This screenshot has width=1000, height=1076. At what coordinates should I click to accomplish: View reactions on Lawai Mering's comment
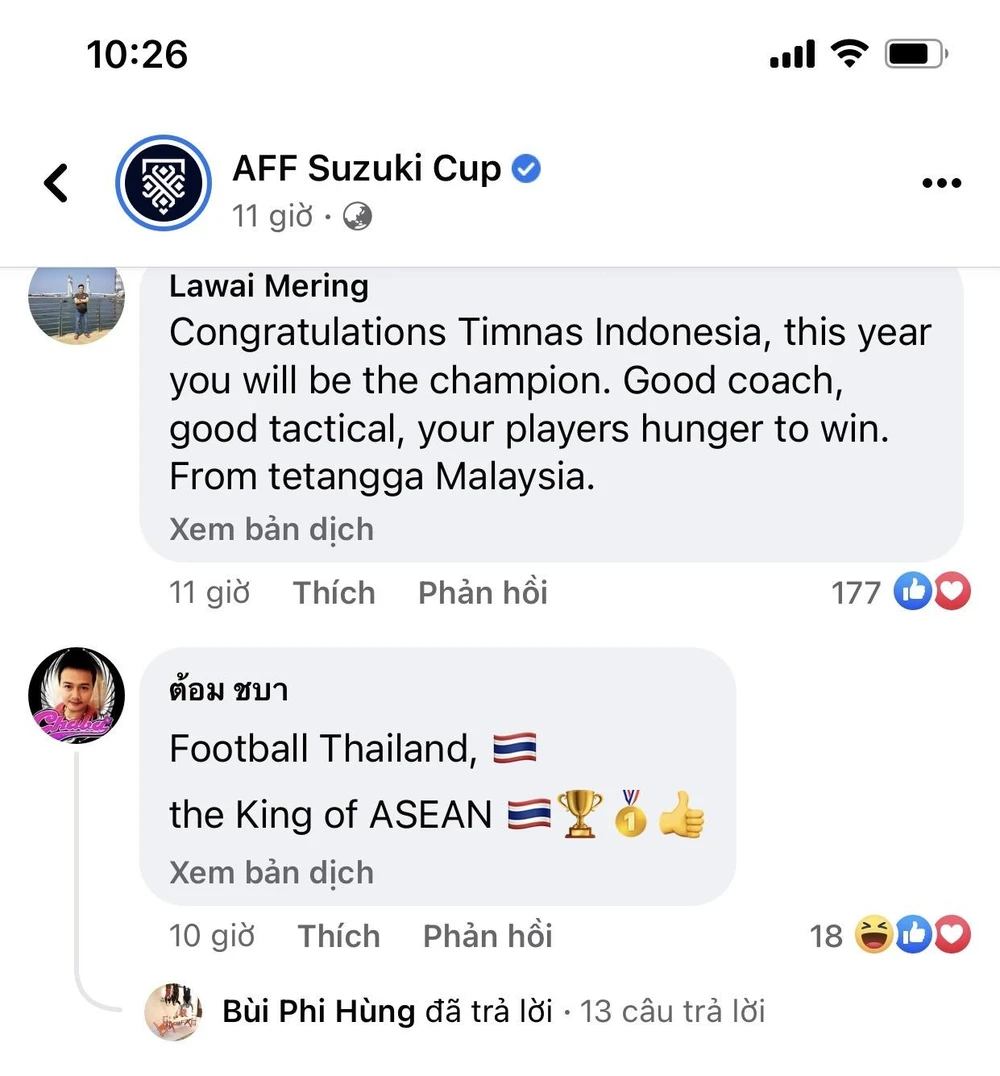[x=900, y=593]
